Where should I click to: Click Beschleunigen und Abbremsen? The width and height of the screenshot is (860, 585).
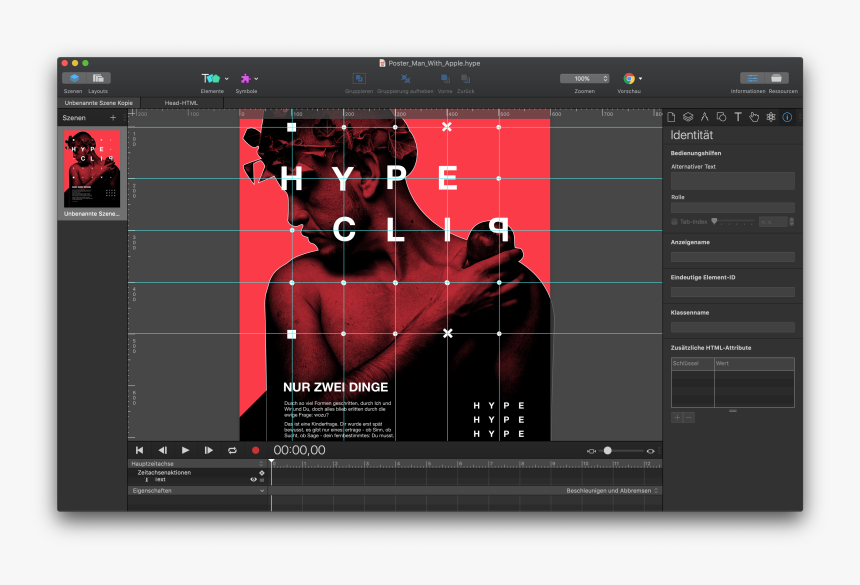(613, 491)
